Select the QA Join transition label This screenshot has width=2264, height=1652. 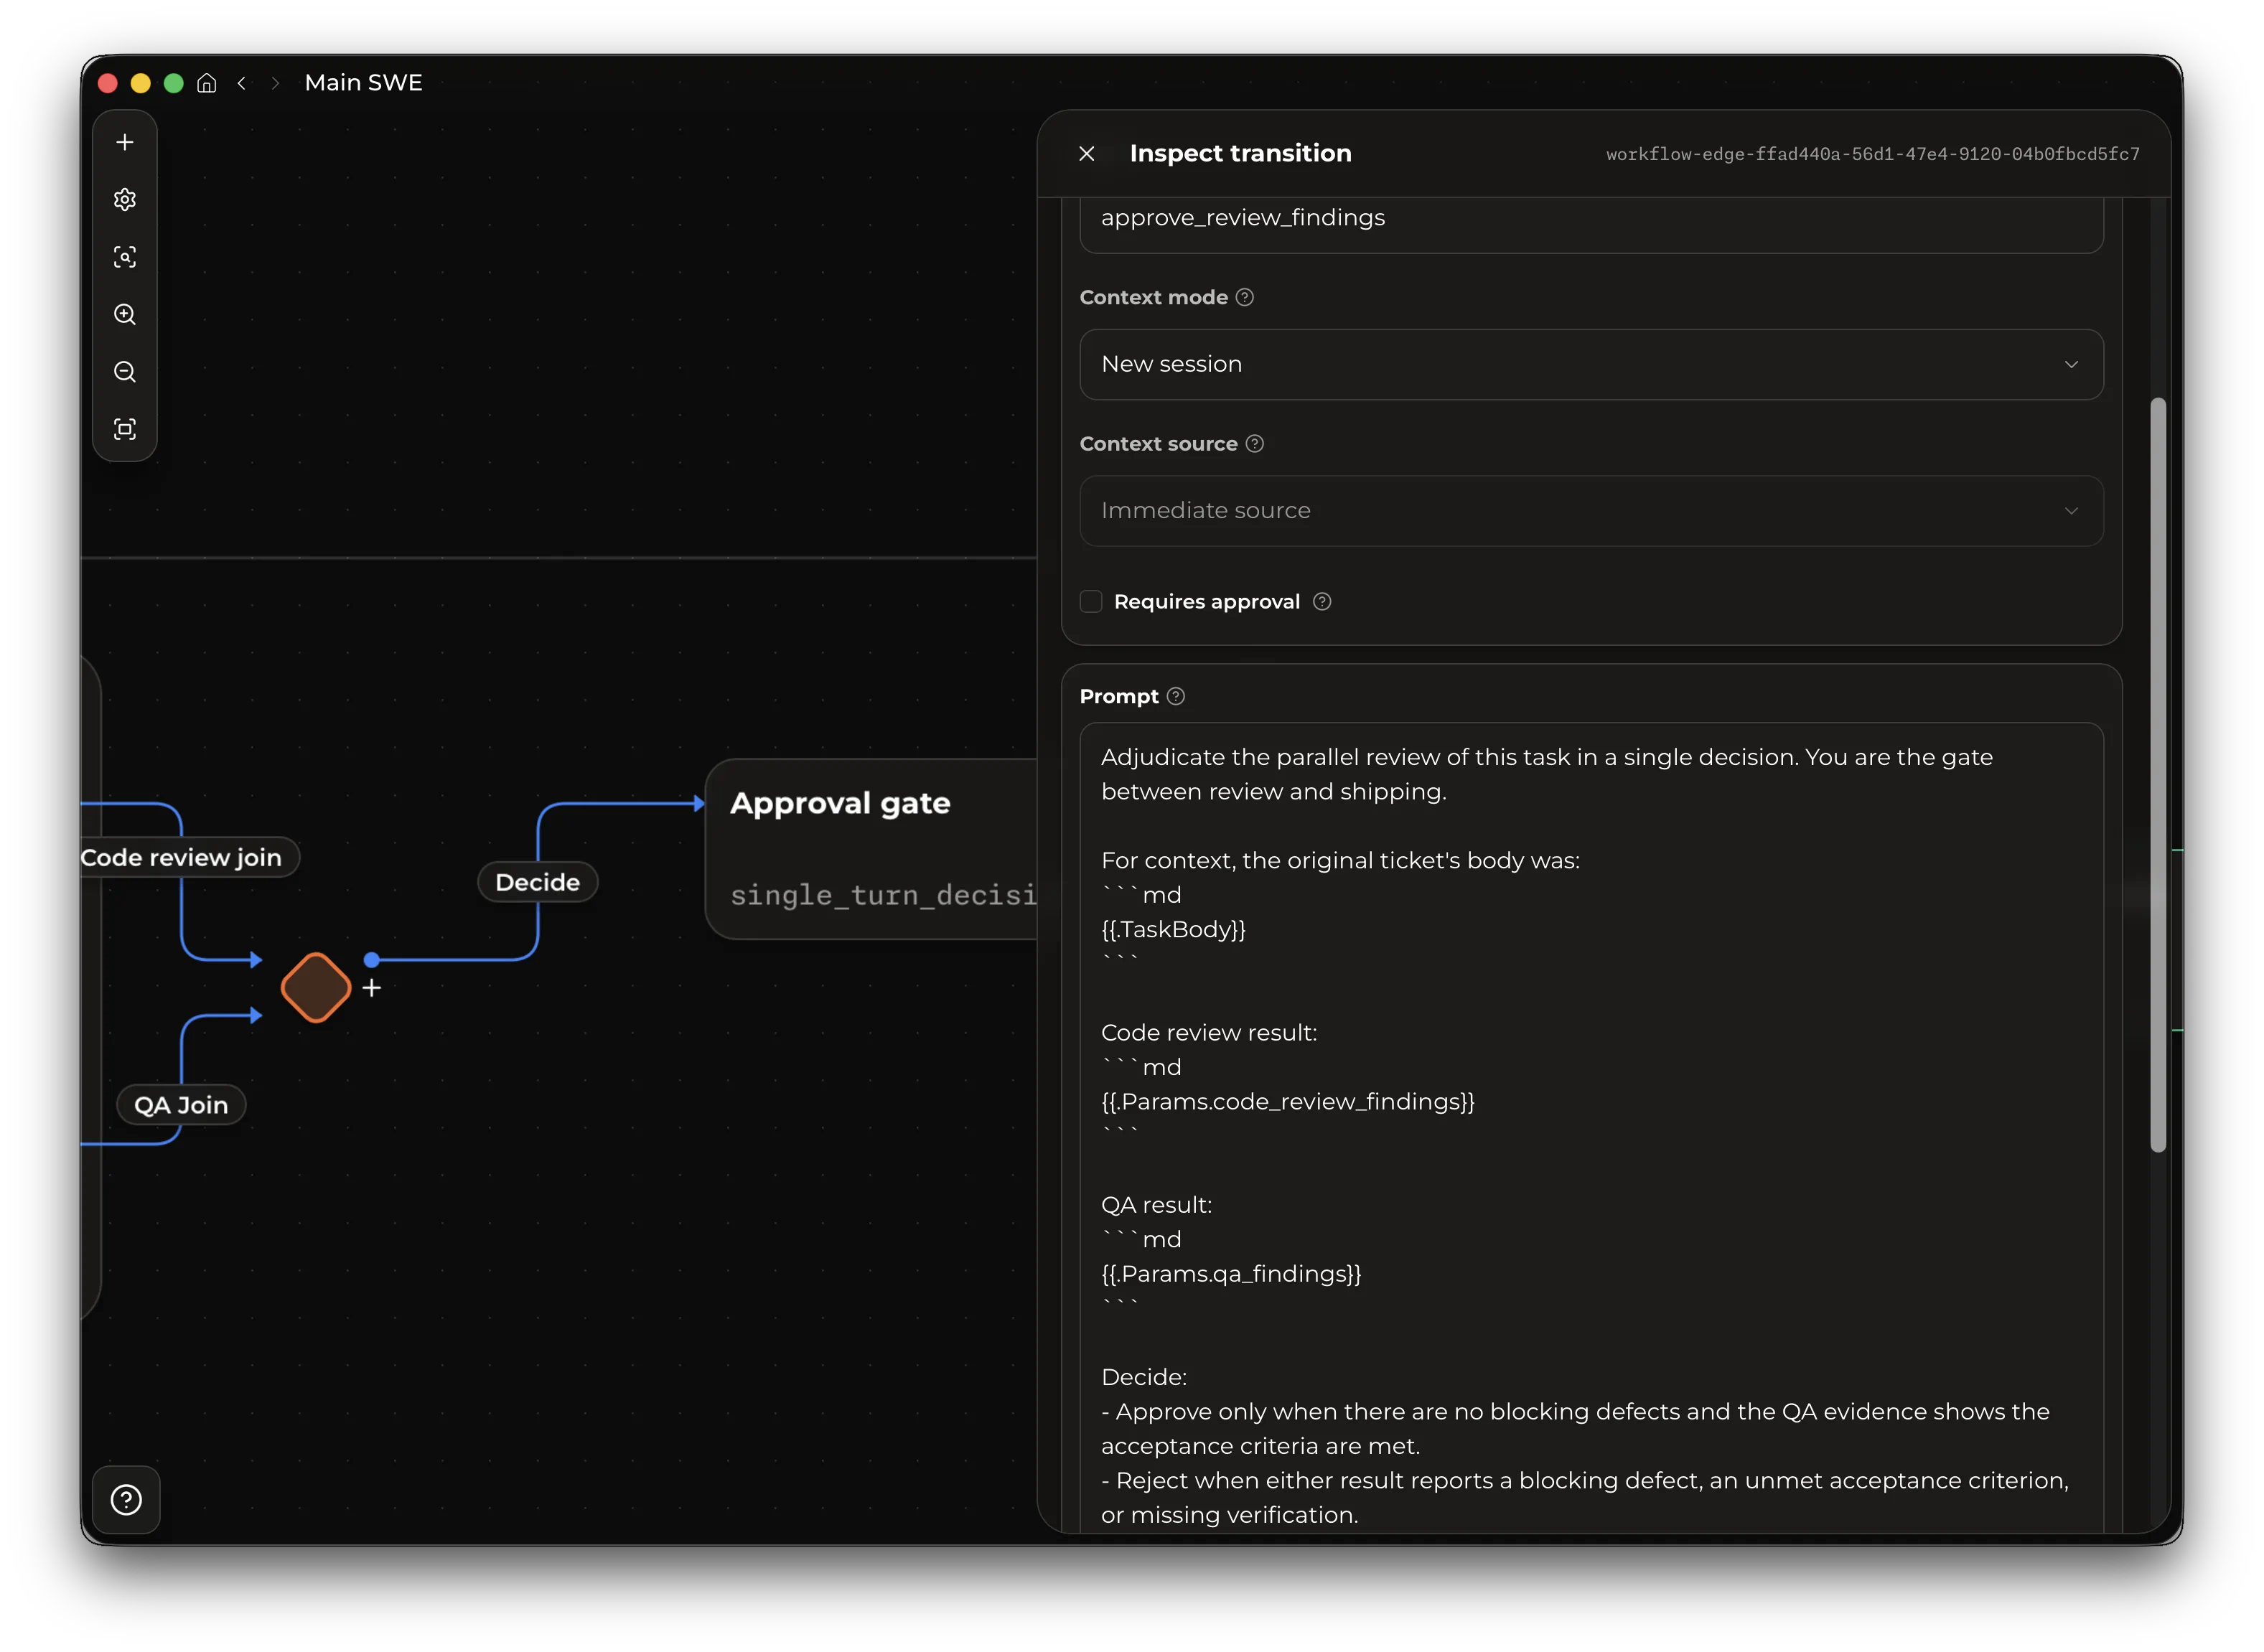[x=181, y=1105]
